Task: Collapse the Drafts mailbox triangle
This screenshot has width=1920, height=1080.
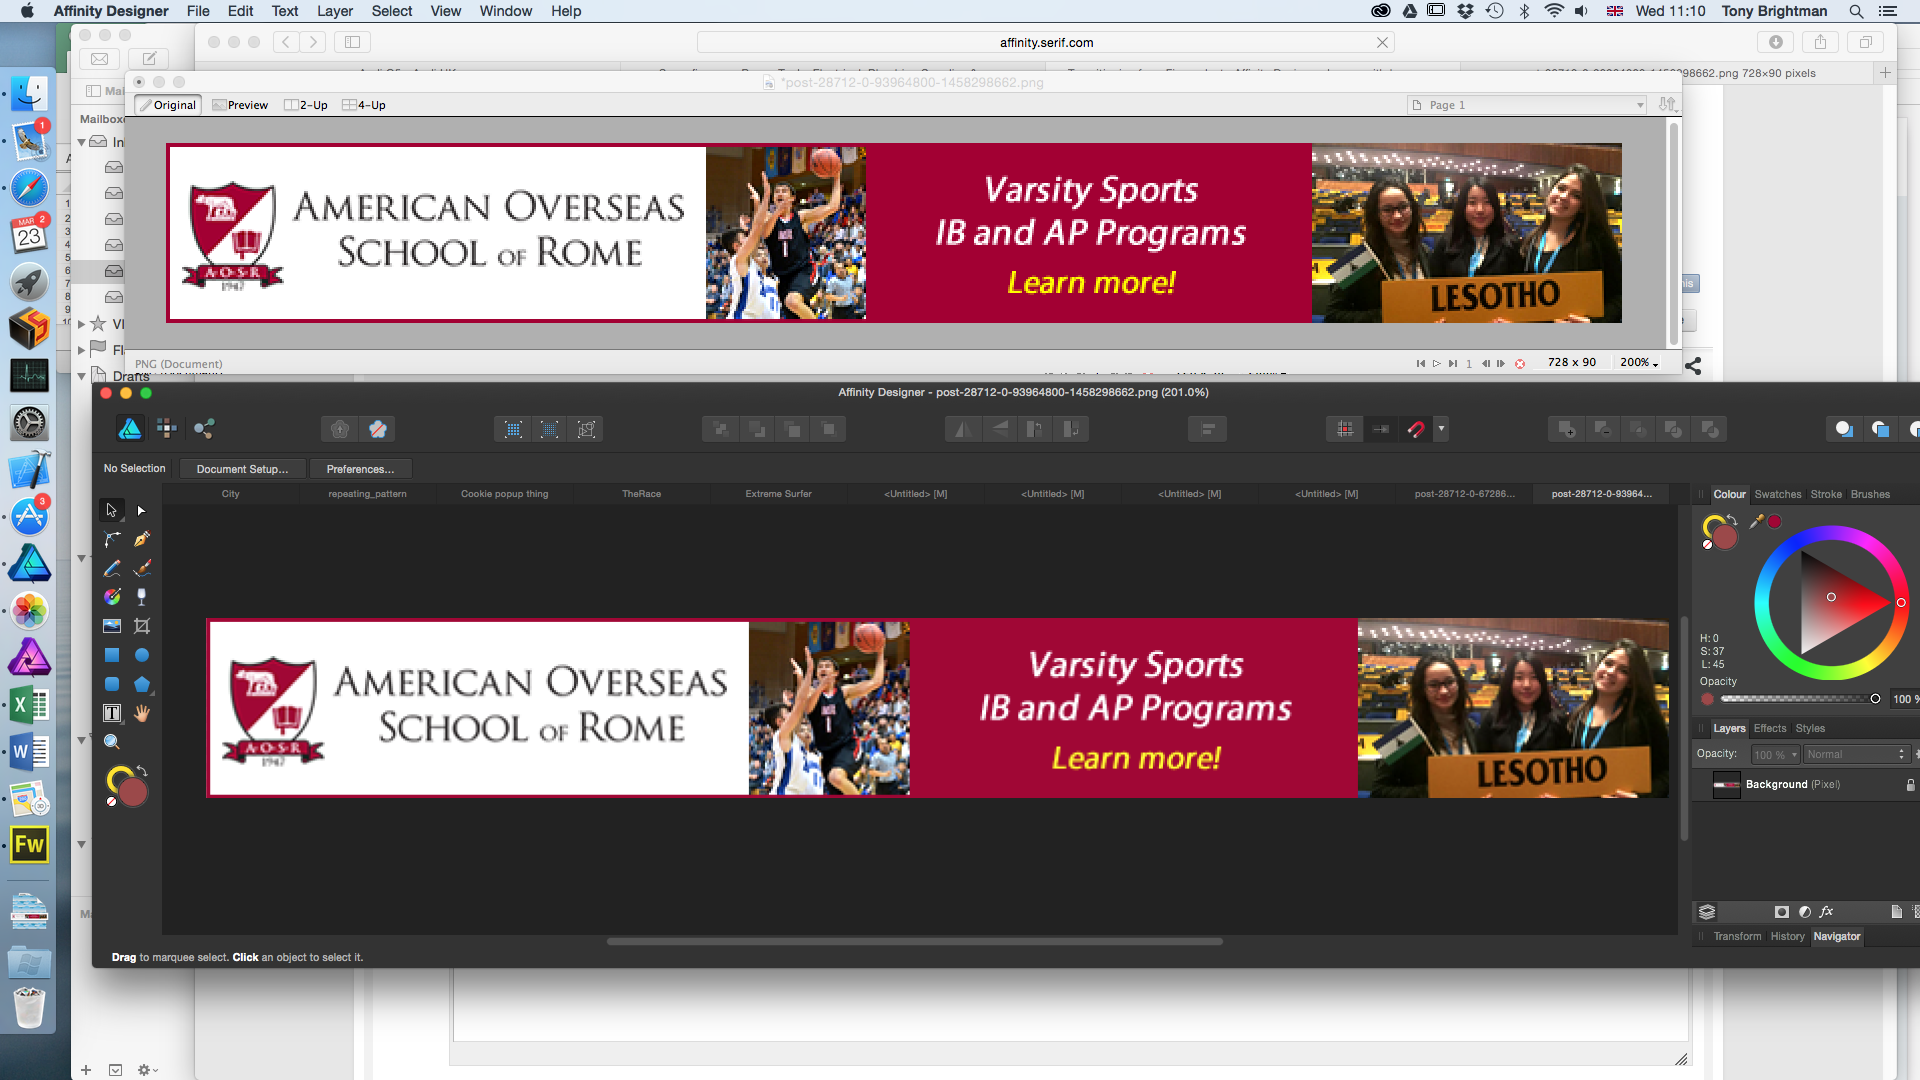Action: 82,376
